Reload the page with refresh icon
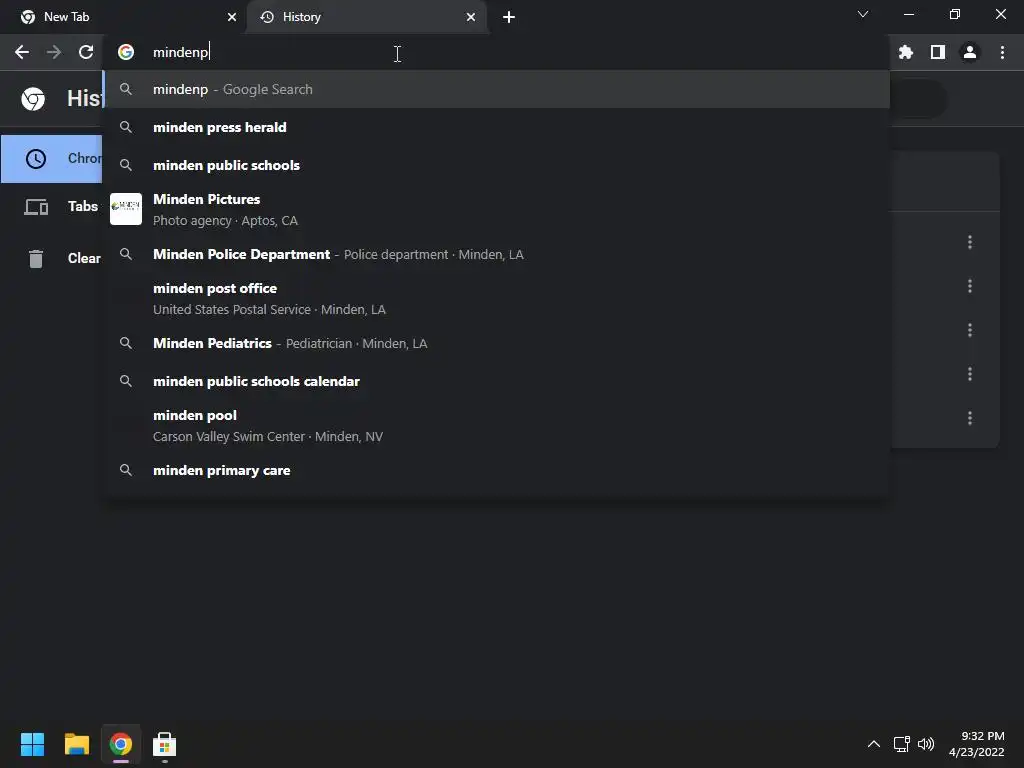 click(x=86, y=52)
